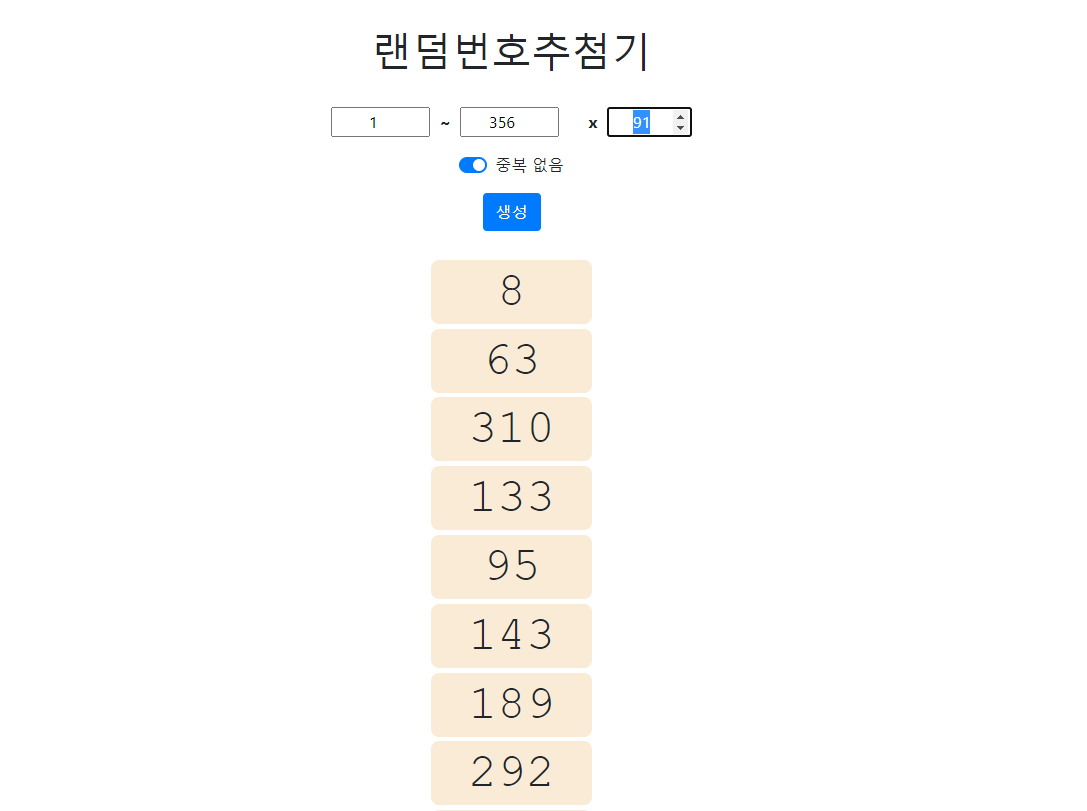Image resolution: width=1087 pixels, height=811 pixels.
Task: Select the result card showing 63
Action: [511, 360]
